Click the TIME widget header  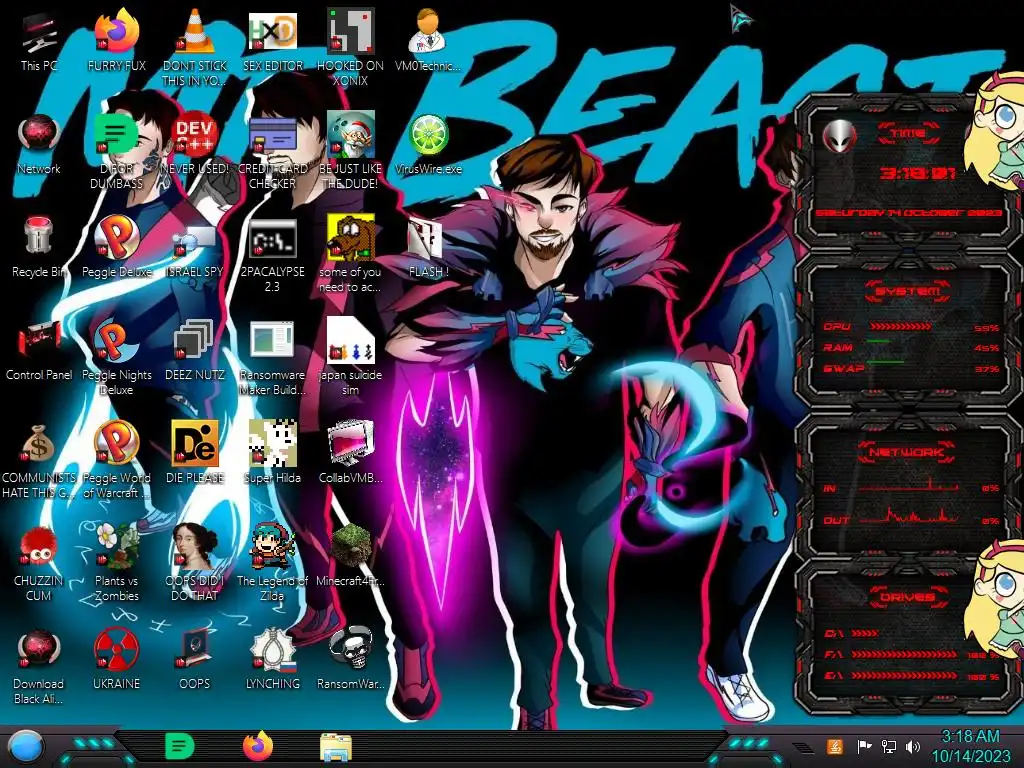tap(908, 133)
